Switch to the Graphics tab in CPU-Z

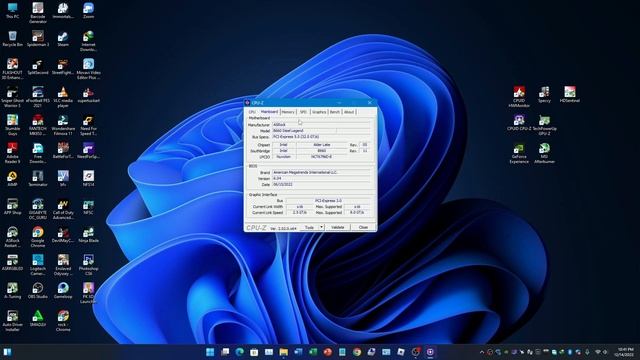(319, 112)
